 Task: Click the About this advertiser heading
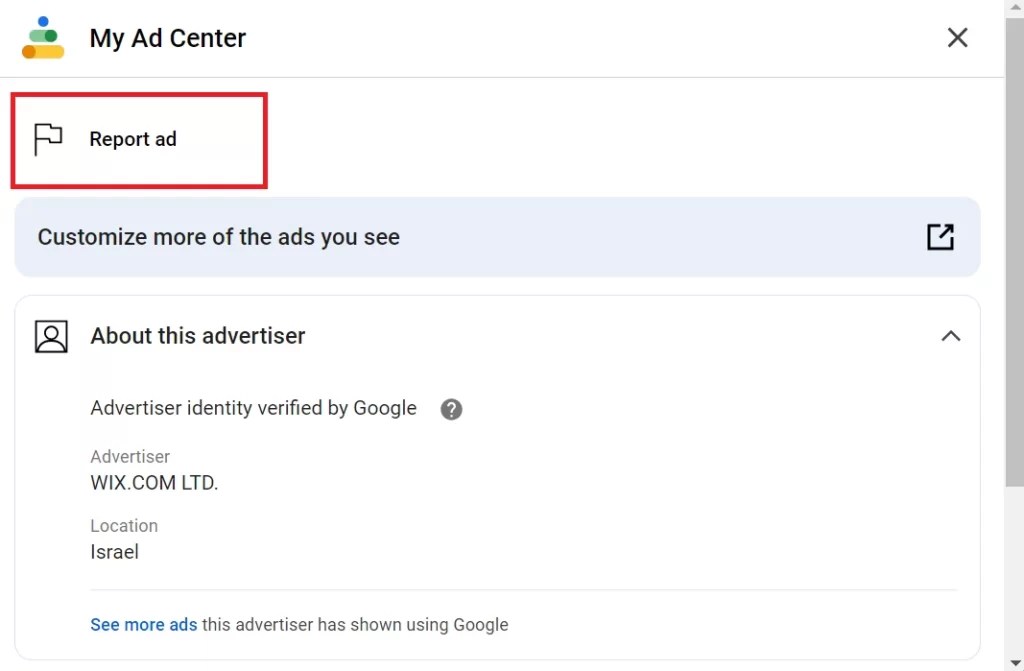click(197, 336)
